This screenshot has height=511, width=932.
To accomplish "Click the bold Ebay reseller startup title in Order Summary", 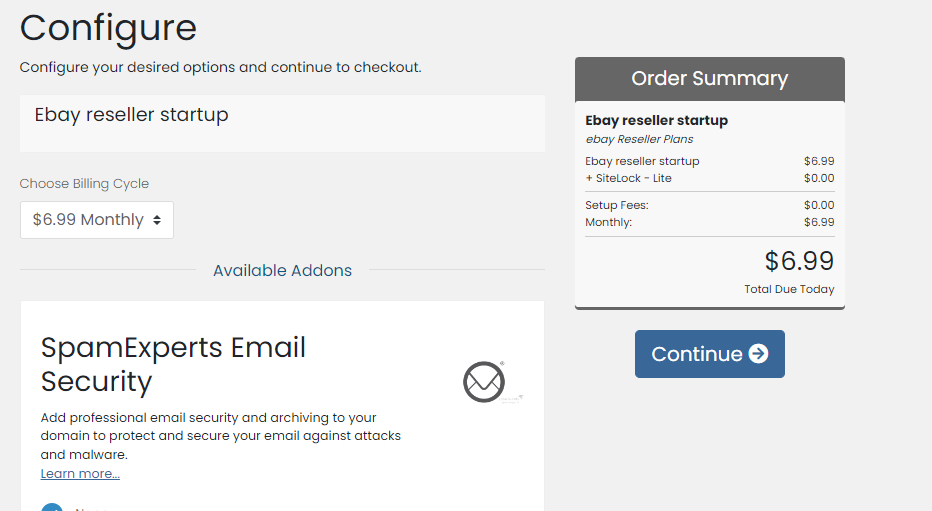I will pyautogui.click(x=656, y=121).
